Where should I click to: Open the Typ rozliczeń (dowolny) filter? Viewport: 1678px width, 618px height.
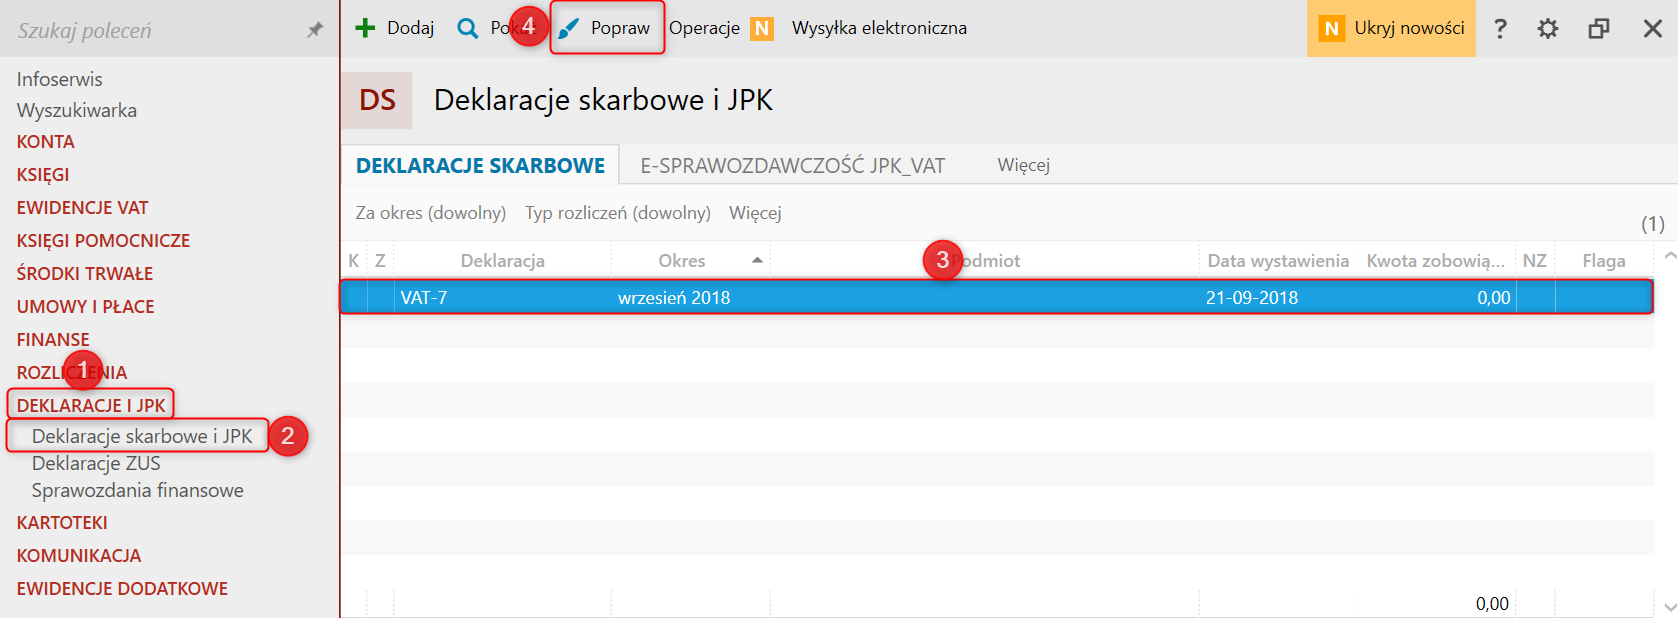618,213
